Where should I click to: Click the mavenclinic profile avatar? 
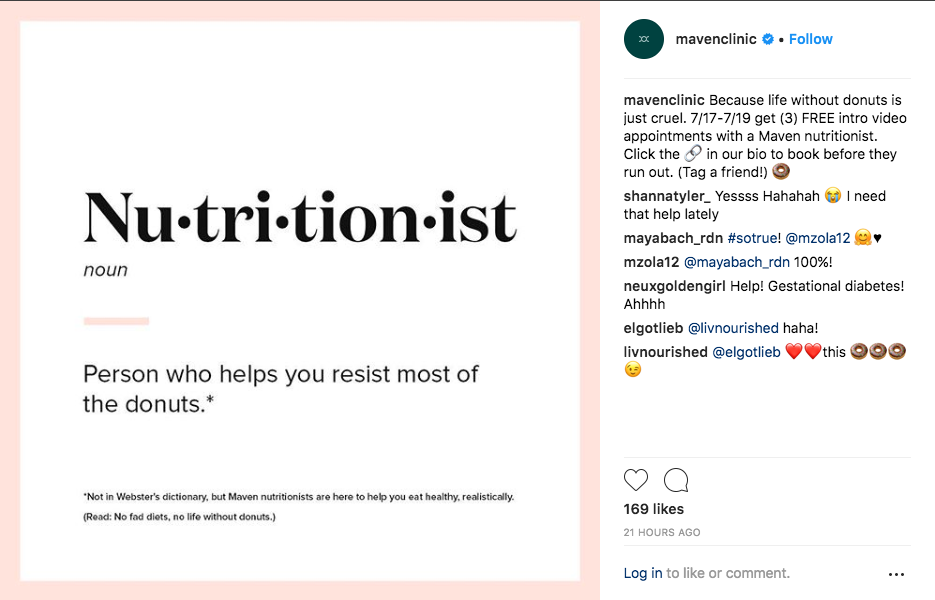point(644,39)
